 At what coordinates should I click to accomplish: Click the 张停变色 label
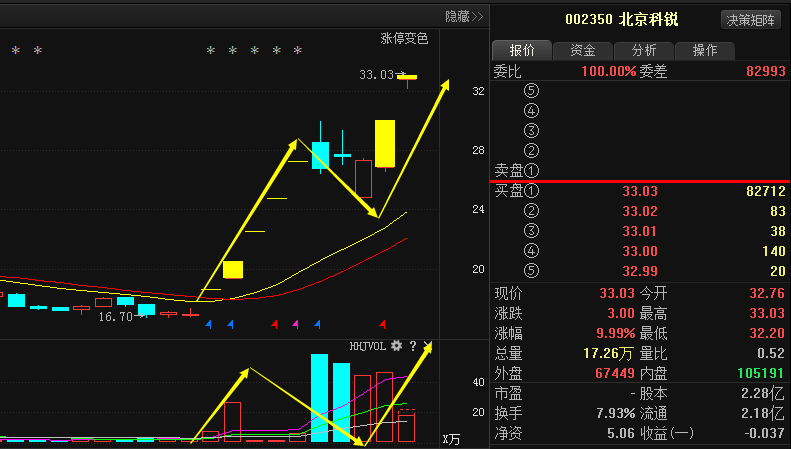[x=404, y=38]
